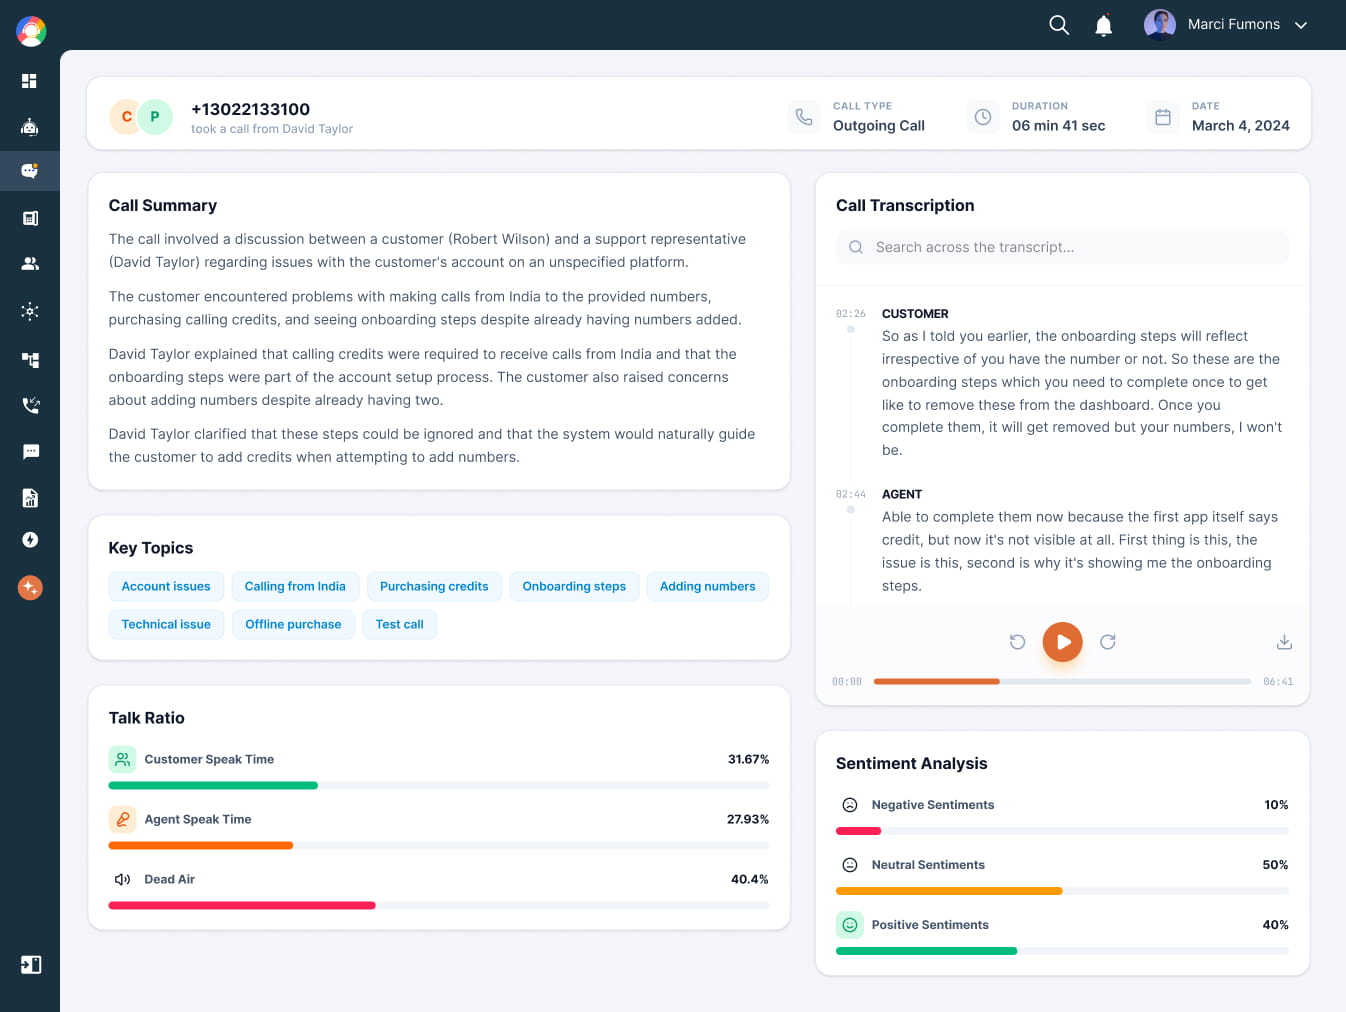Click Marci Fumons profile avatar
Viewport: 1346px width, 1012px height.
click(x=1160, y=25)
